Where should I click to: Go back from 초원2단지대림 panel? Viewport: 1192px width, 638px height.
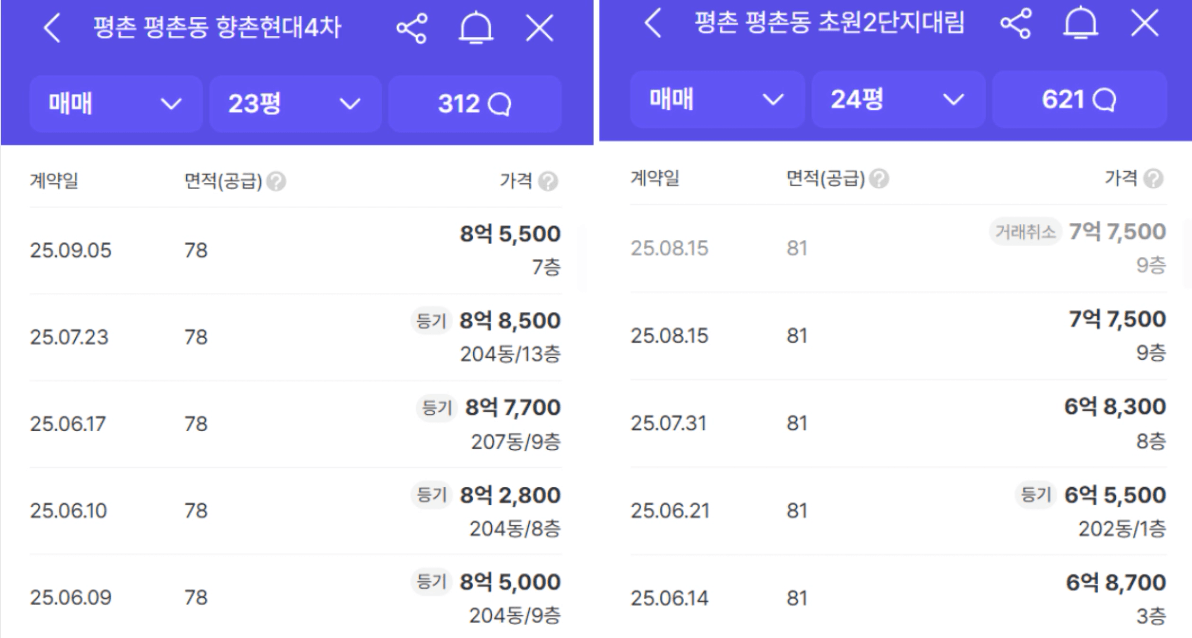tap(652, 24)
